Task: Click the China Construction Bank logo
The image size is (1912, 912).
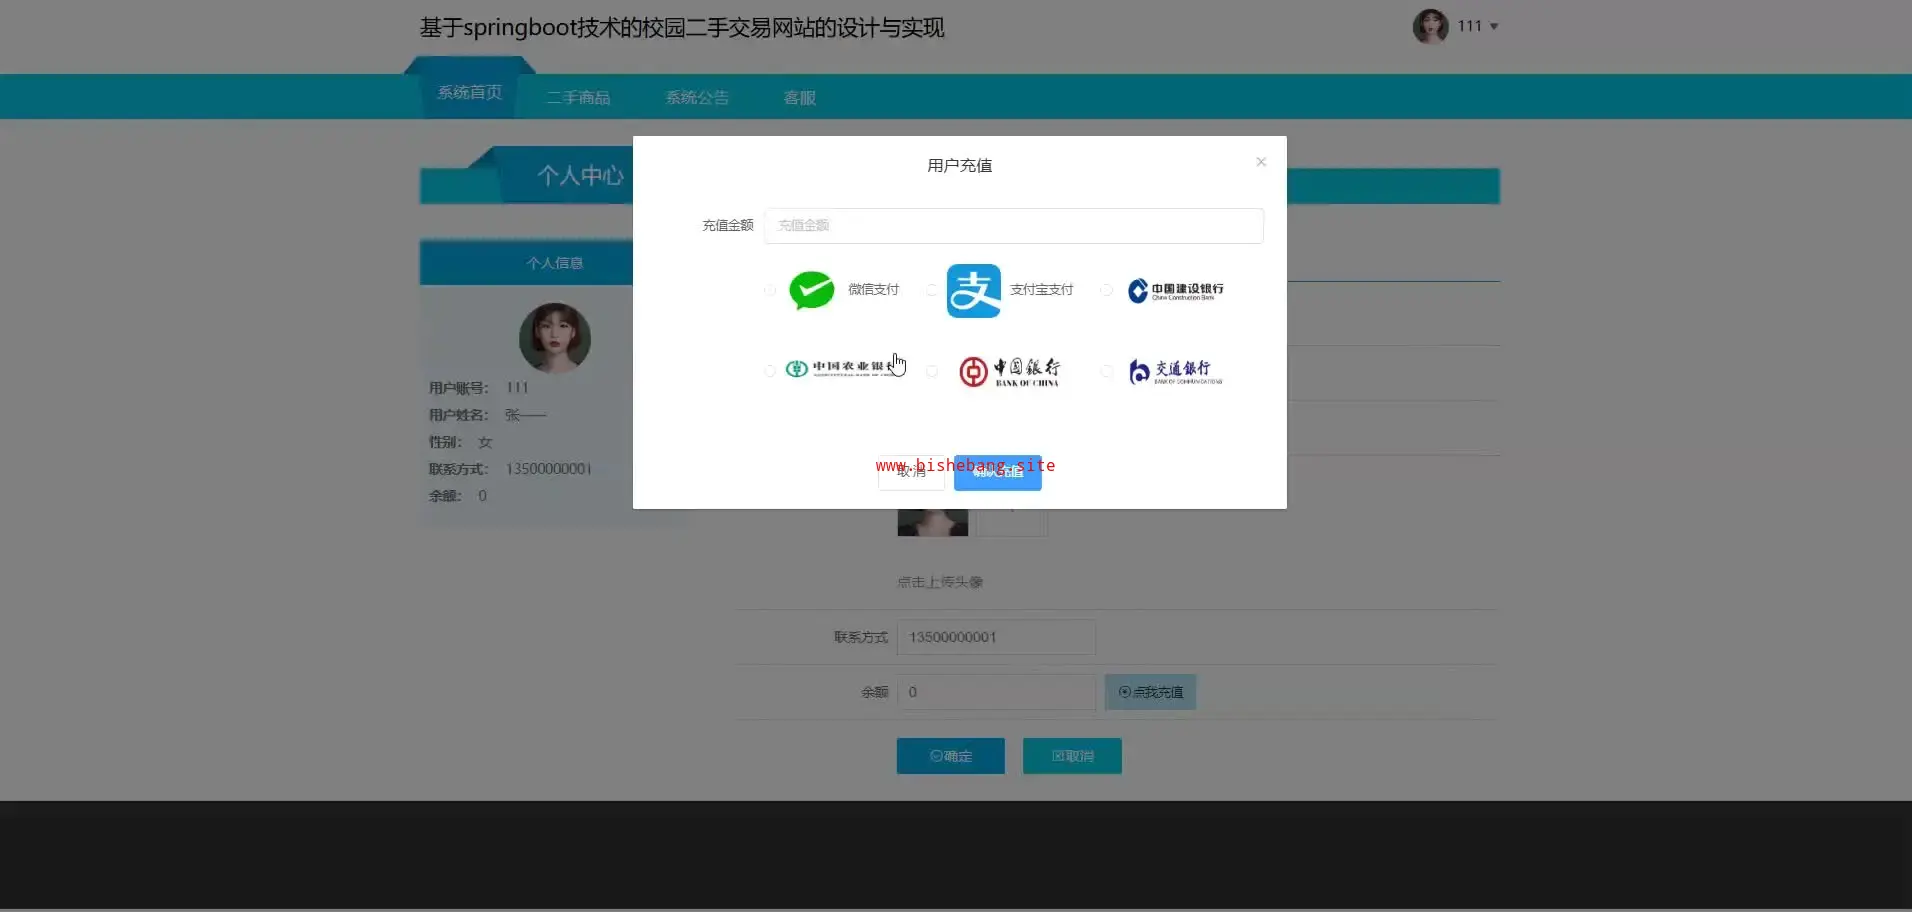Action: point(1175,290)
